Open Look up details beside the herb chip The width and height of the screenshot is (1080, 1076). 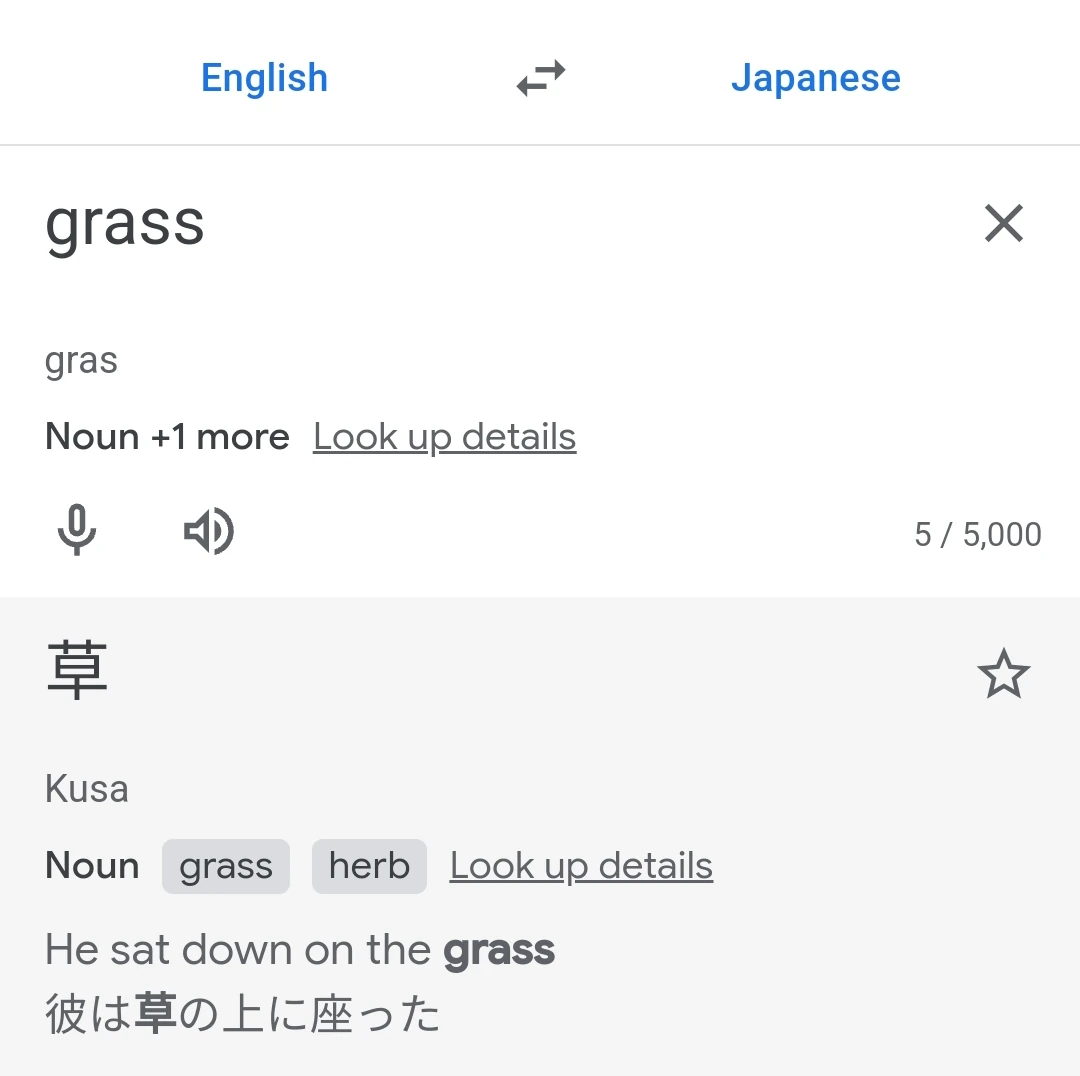click(x=581, y=866)
